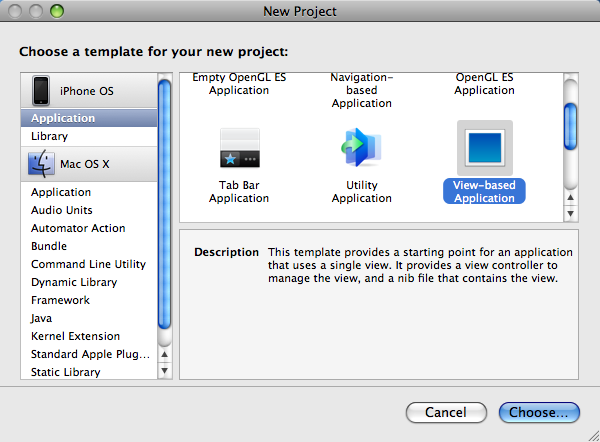Image resolution: width=600 pixels, height=442 pixels.
Task: Click the View-based Application icon
Action: point(484,148)
